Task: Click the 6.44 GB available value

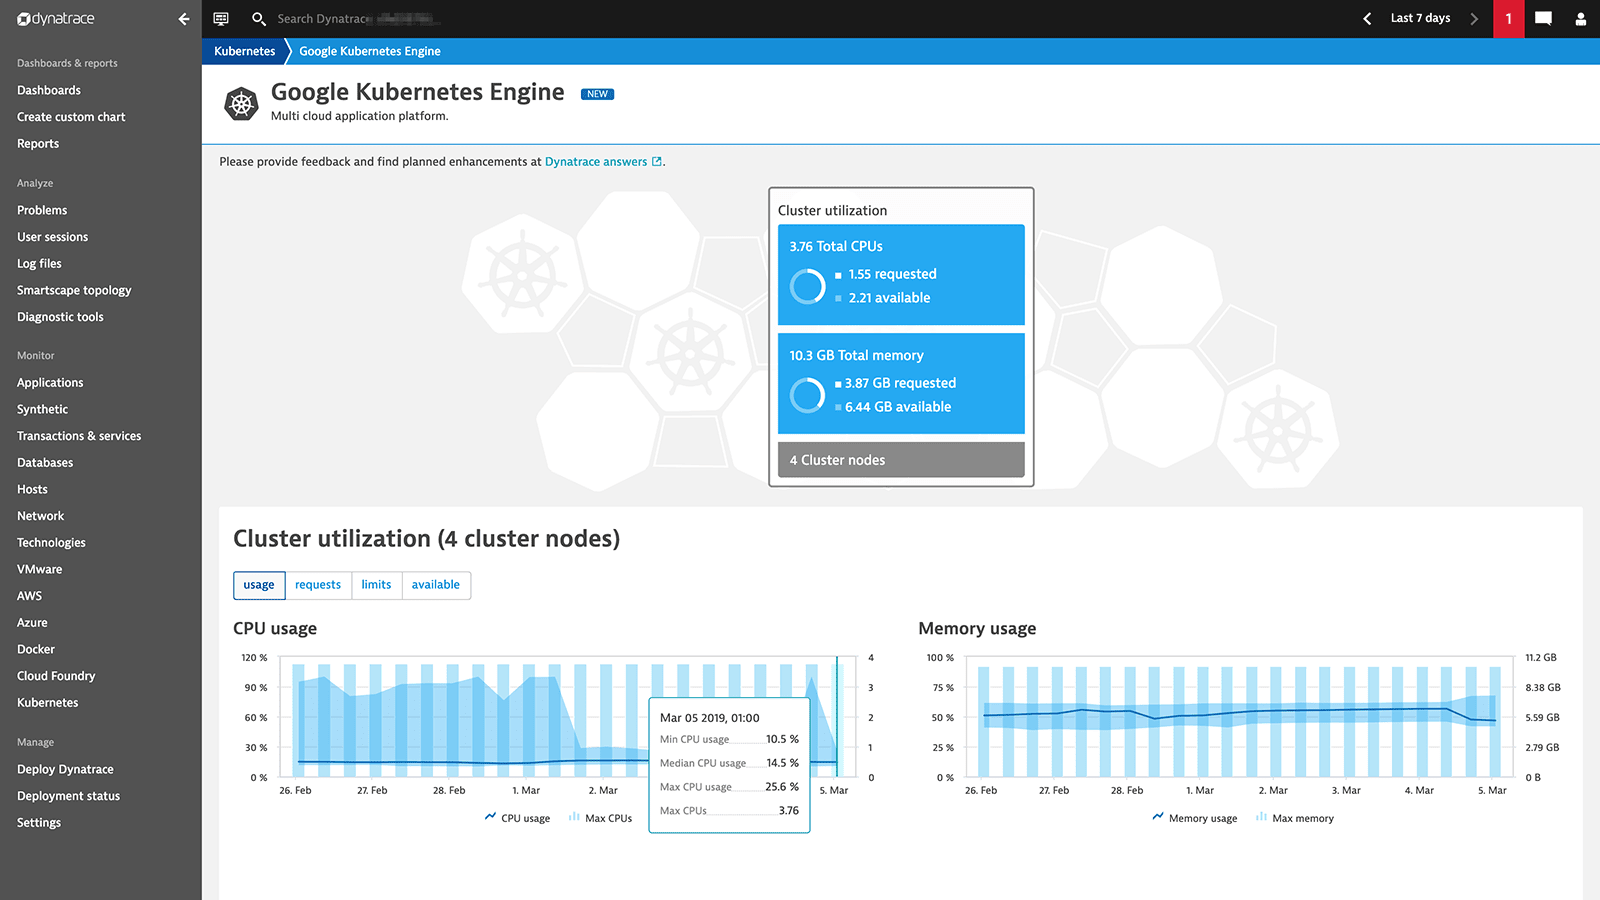Action: [898, 407]
